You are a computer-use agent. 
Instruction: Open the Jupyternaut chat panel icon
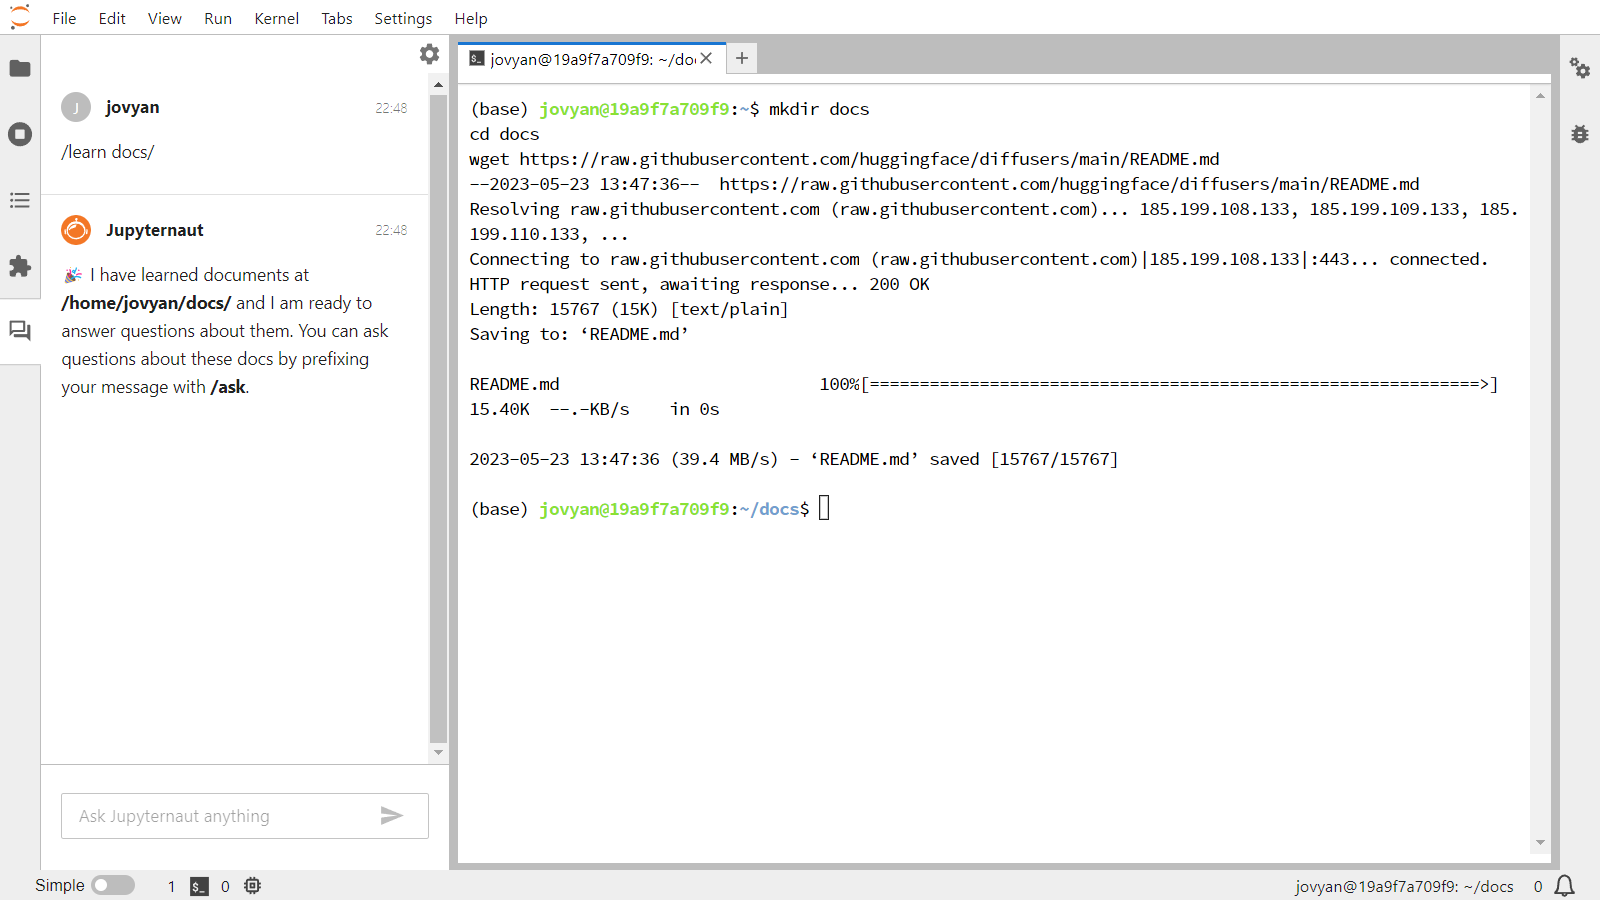20,331
